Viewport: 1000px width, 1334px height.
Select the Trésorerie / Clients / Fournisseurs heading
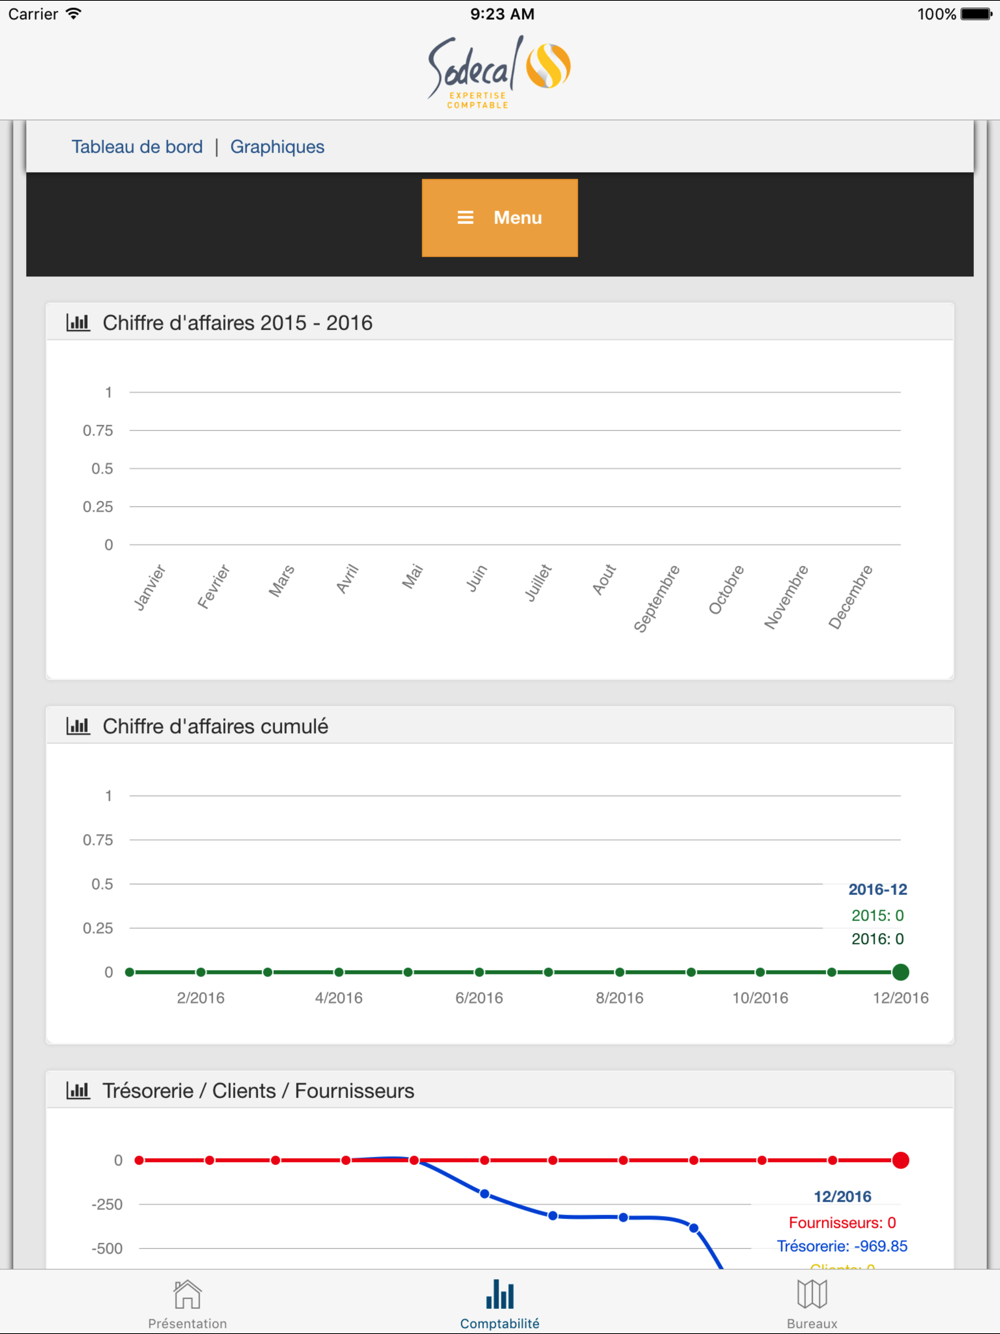point(259,1091)
